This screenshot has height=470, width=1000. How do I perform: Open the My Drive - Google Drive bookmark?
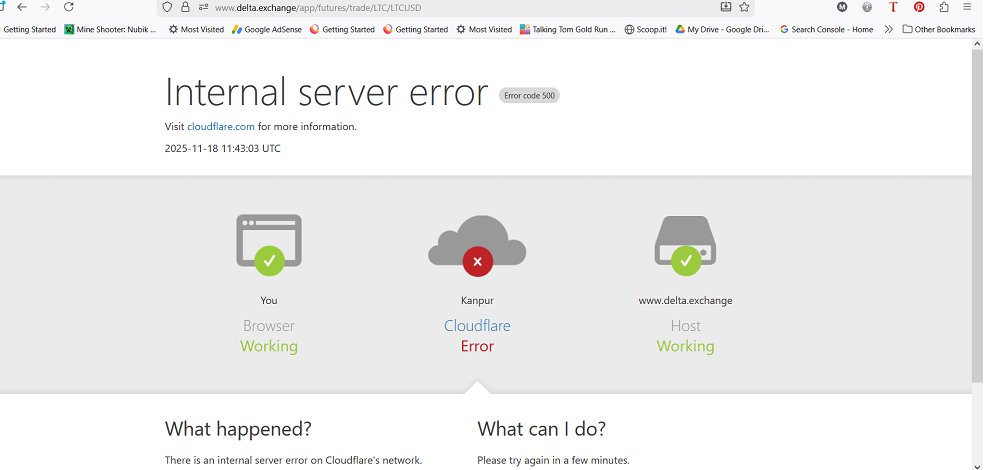click(x=723, y=29)
